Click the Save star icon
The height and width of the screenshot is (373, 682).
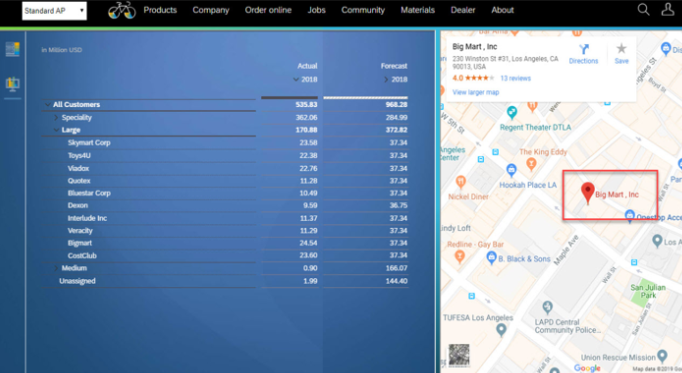pos(622,48)
